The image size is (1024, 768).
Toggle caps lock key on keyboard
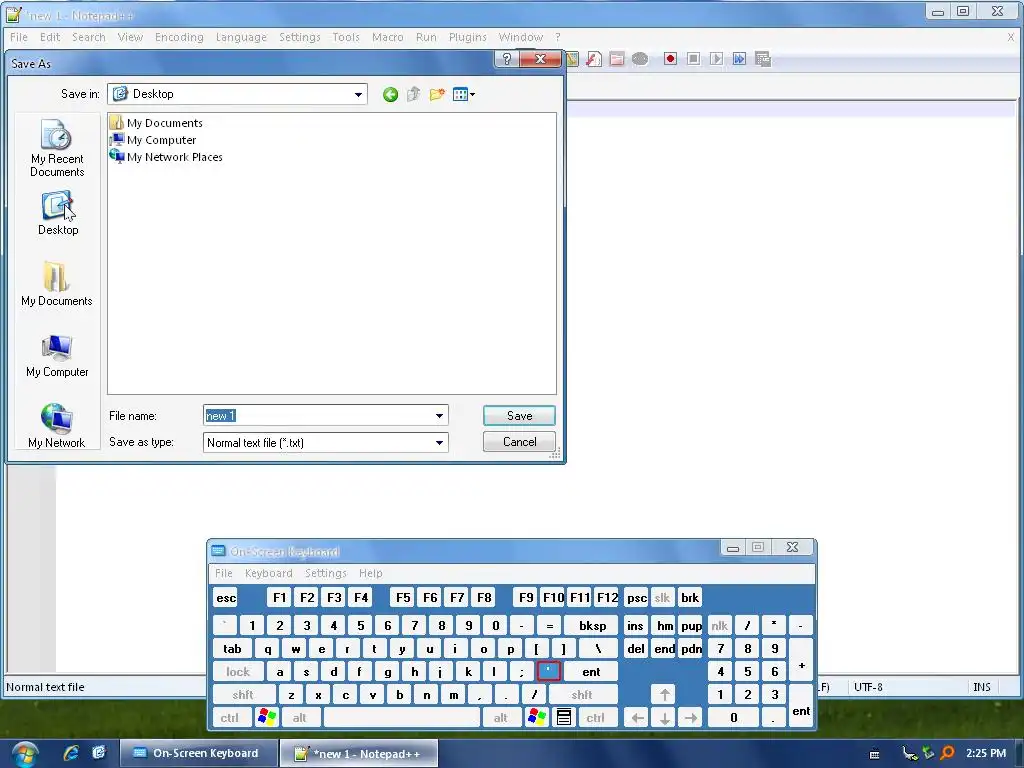[x=238, y=672]
